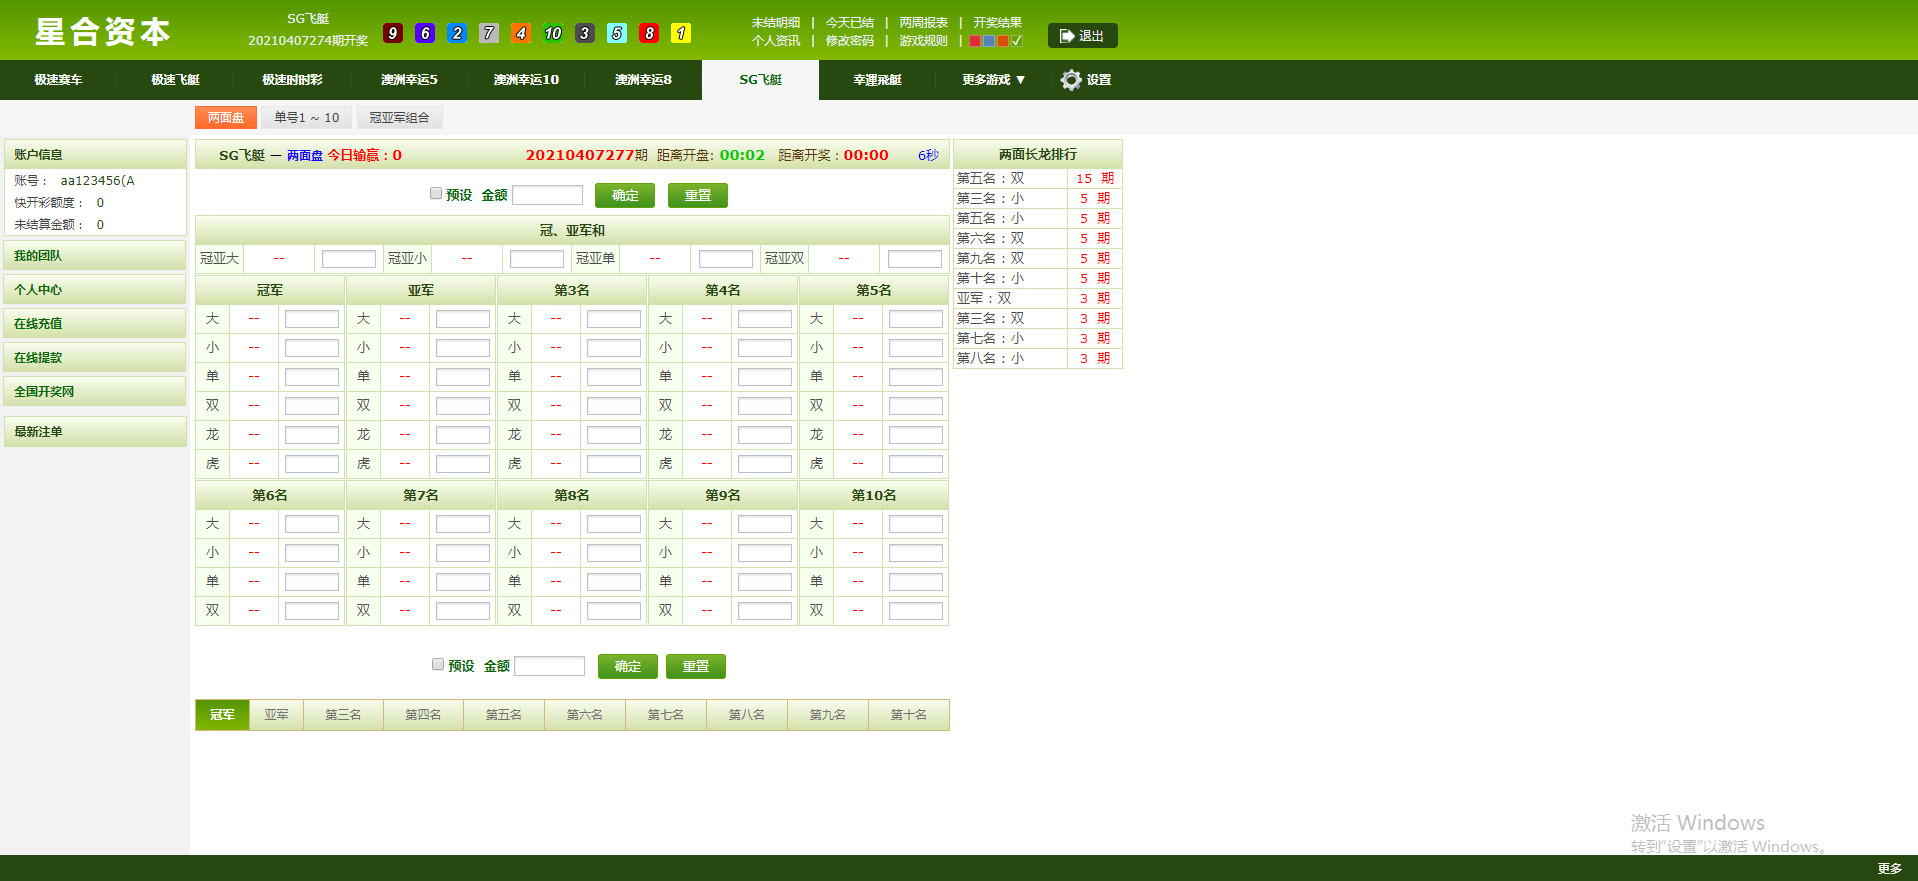Switch to the 冠亚军组合 tab
Screen dimensions: 1918x881
(399, 118)
